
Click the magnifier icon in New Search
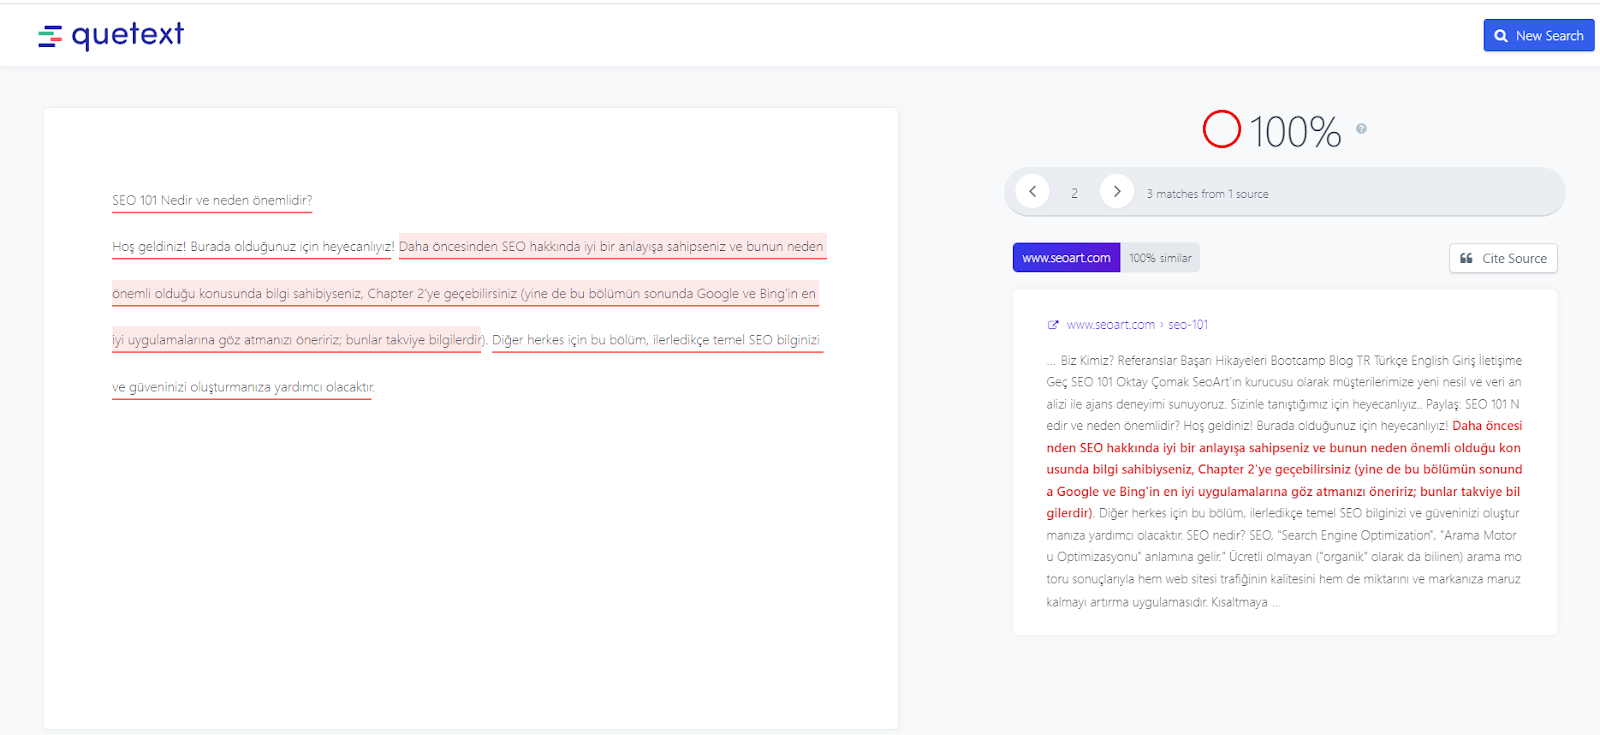[1501, 36]
